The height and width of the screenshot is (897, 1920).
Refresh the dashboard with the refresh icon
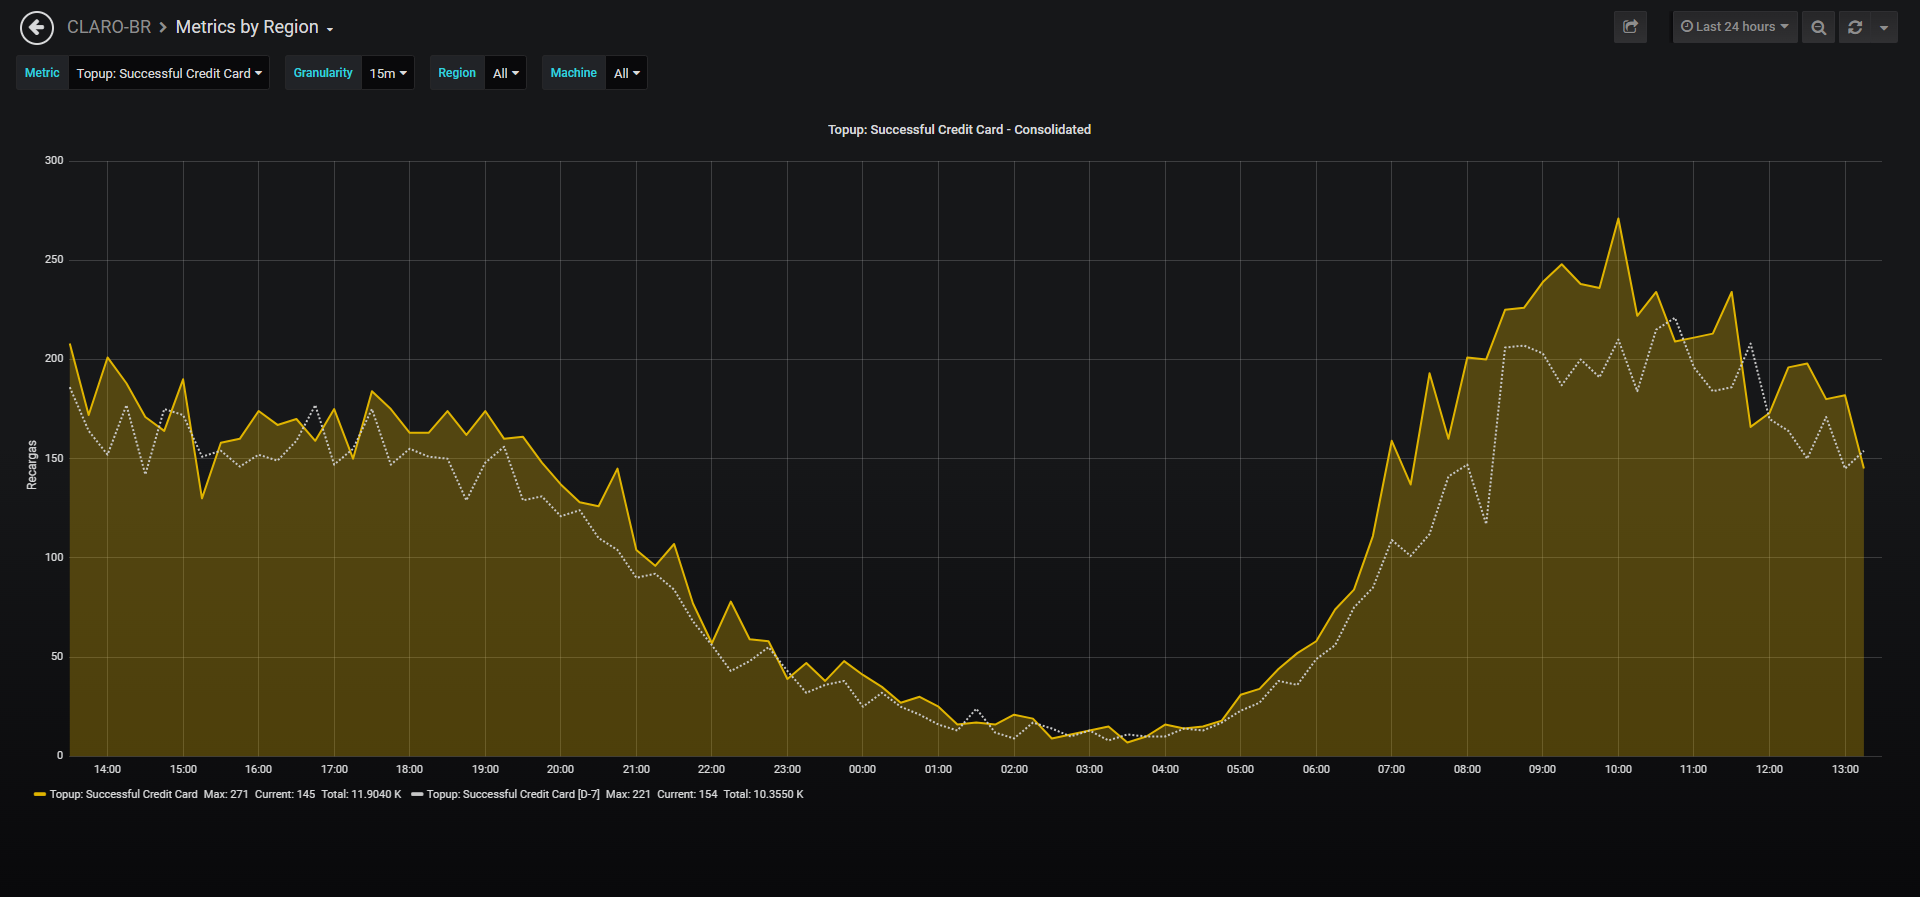pos(1855,27)
